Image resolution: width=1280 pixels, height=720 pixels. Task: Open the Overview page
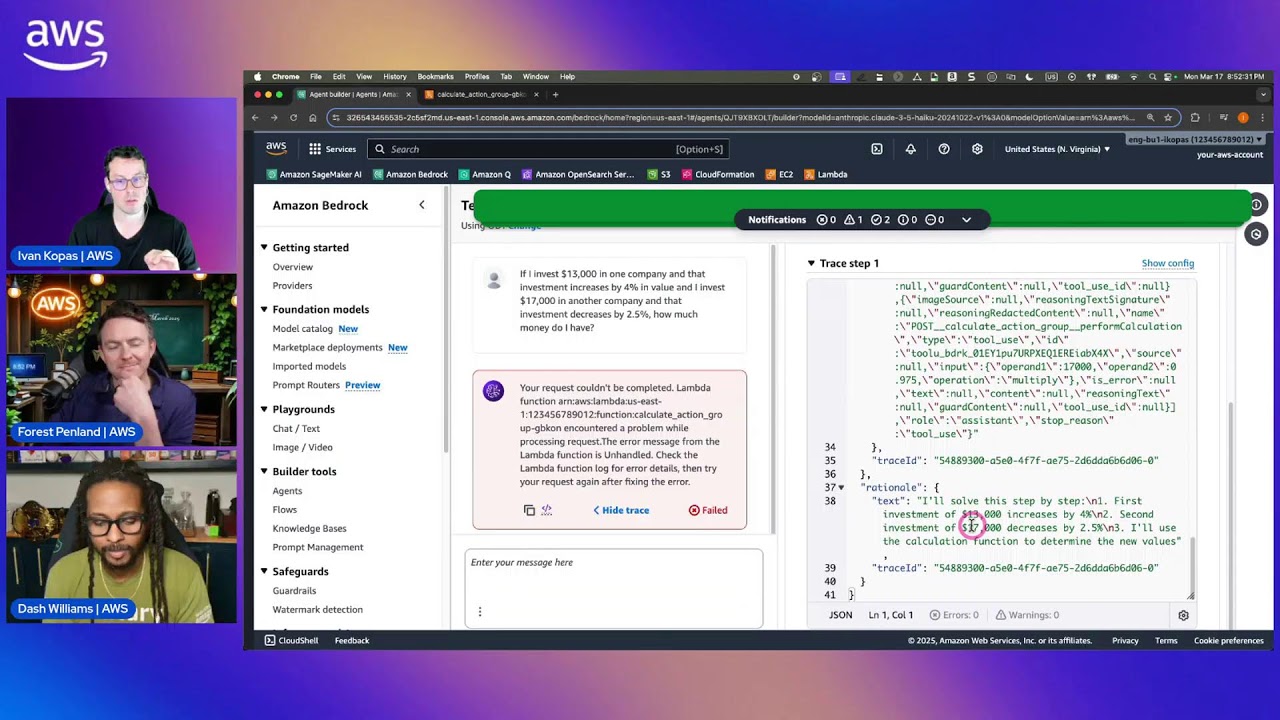tap(293, 267)
